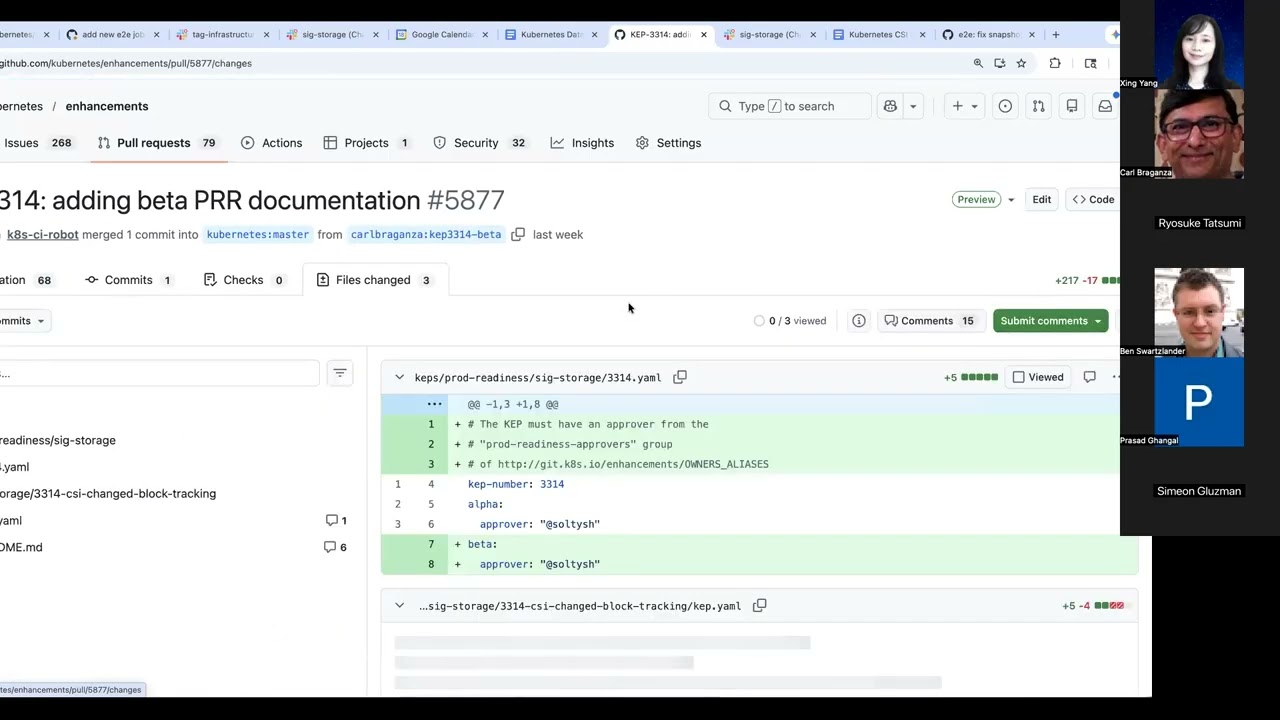Screen dimensions: 1280x720
Task: Click the file tree filter input
Action: [160, 373]
